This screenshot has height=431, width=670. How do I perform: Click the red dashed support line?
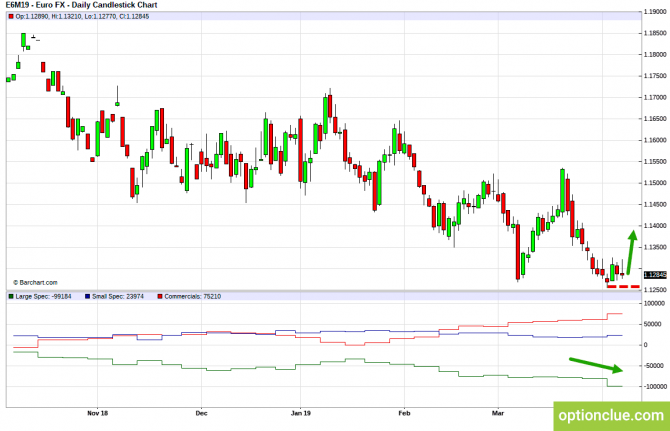[623, 286]
